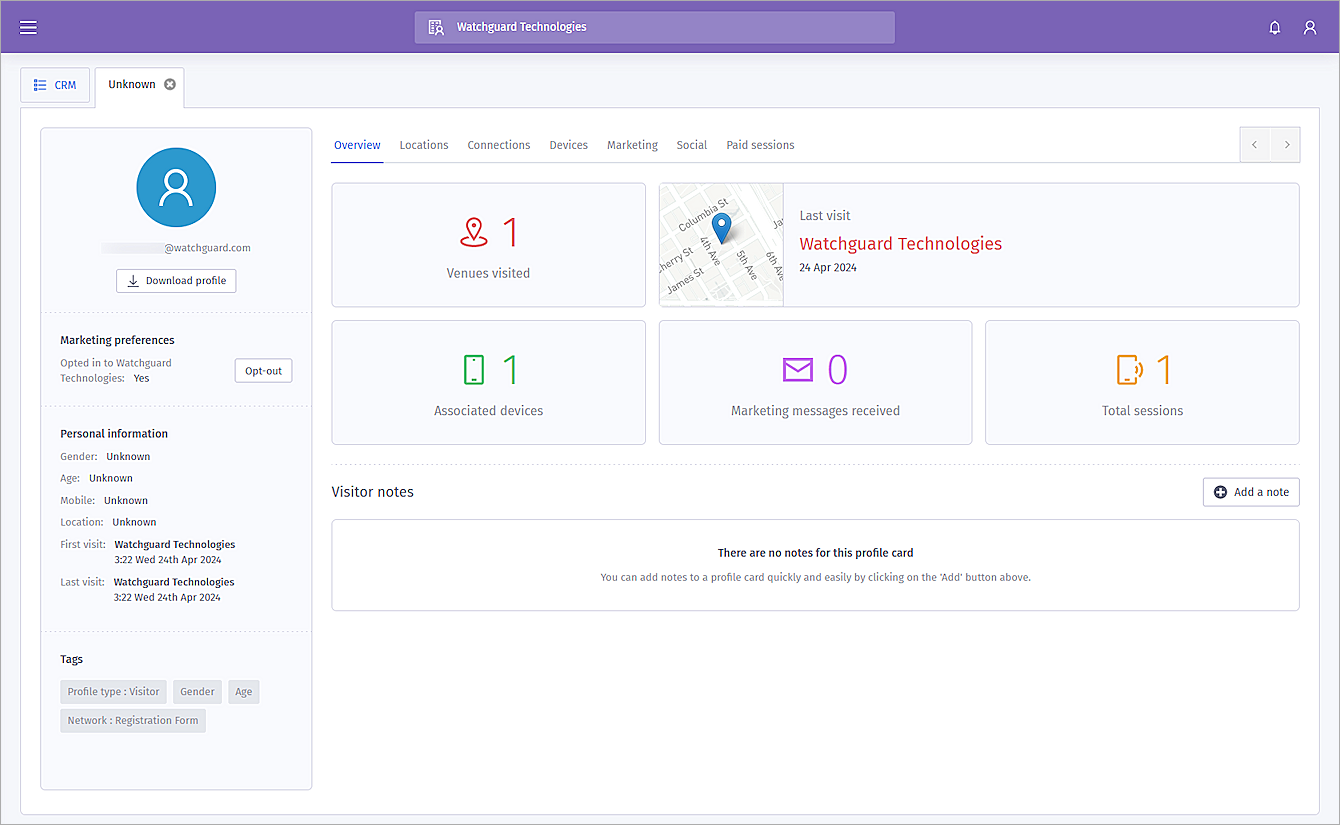Click the purple Marketing messages envelope icon
This screenshot has height=825, width=1340.
coord(798,369)
